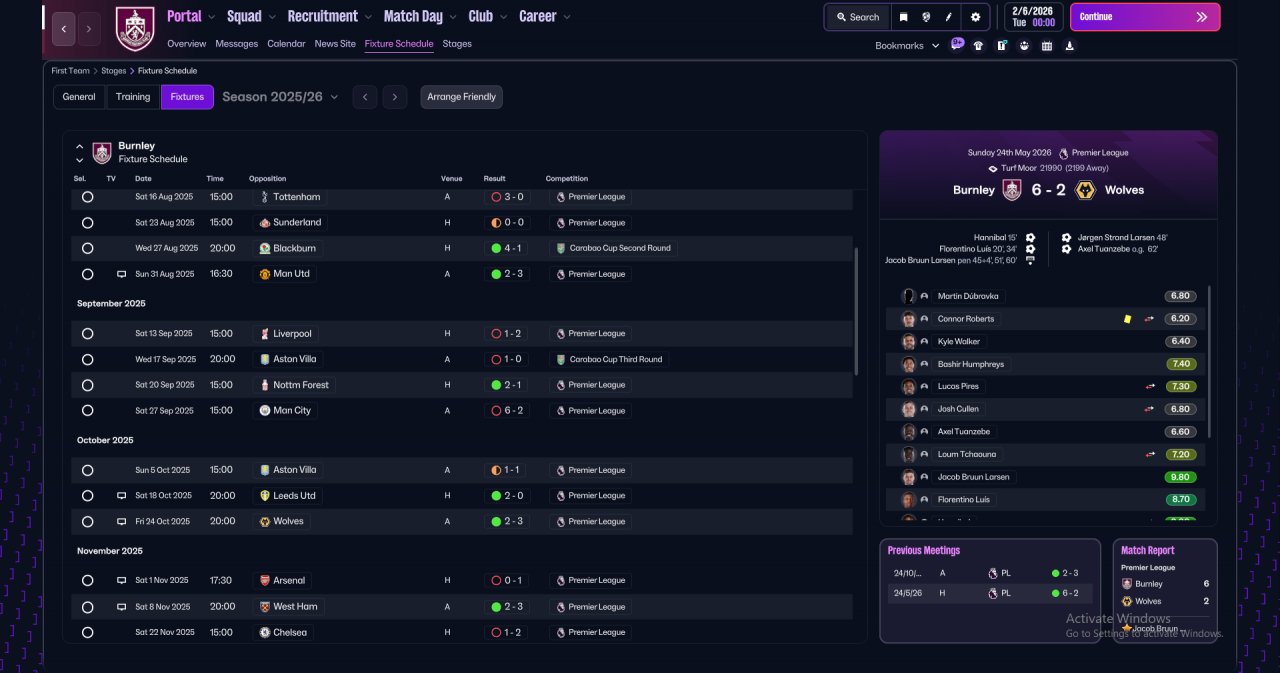Image resolution: width=1280 pixels, height=673 pixels.
Task: Open the bookmark flag icon next to Search
Action: tap(903, 17)
